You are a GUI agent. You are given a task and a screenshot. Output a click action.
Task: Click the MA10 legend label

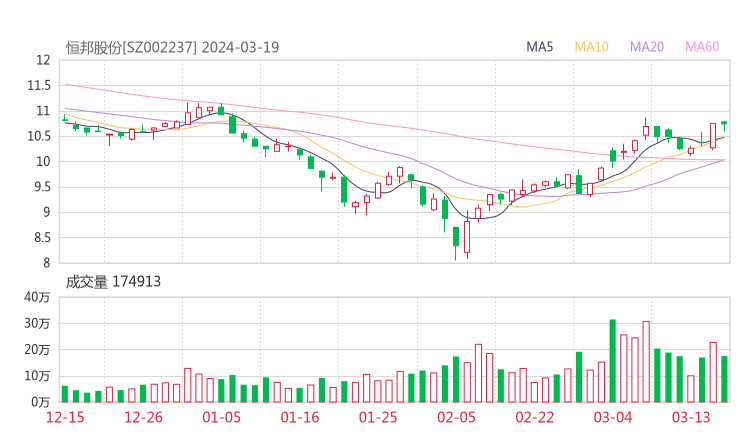click(591, 47)
